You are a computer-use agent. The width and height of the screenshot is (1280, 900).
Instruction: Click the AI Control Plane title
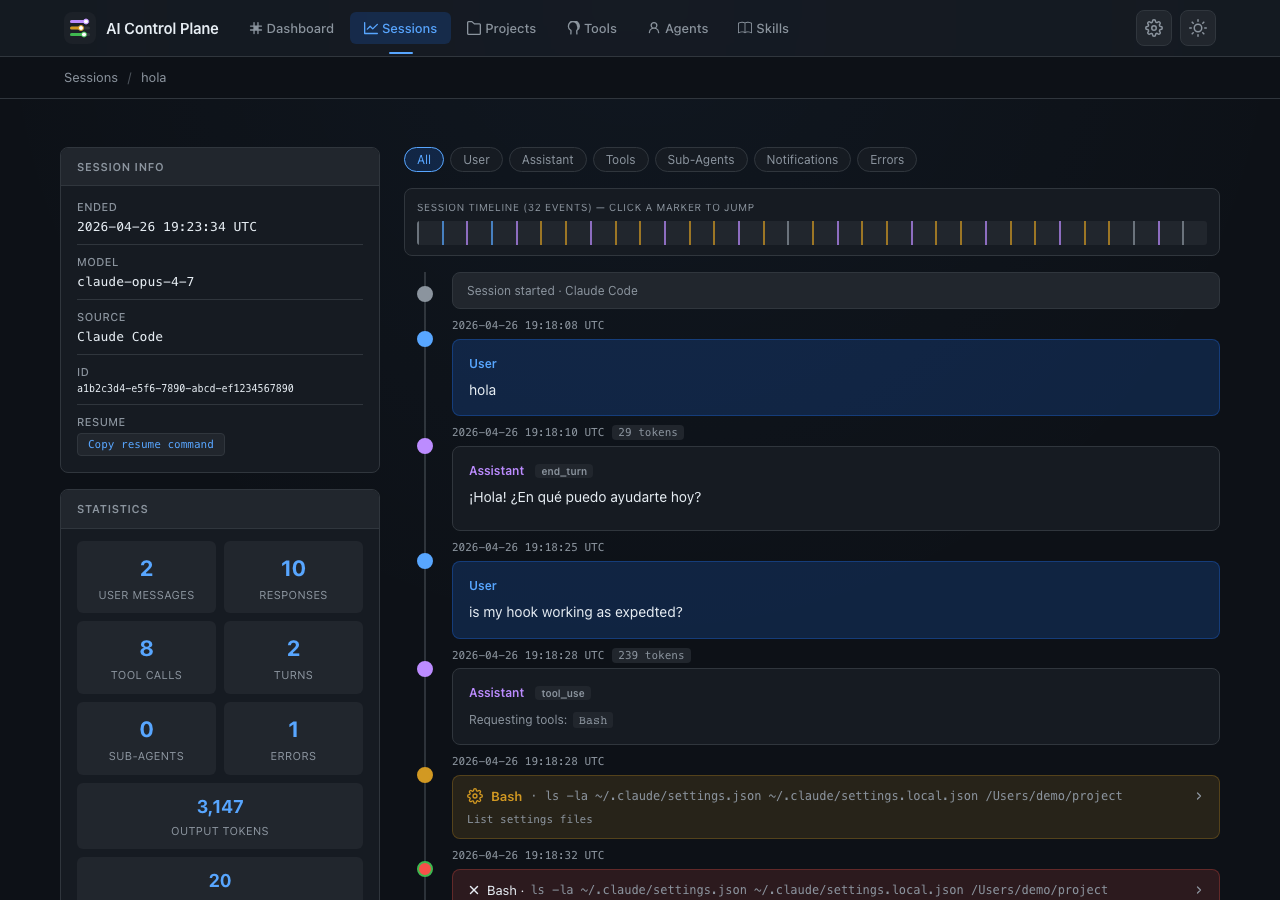click(x=162, y=28)
